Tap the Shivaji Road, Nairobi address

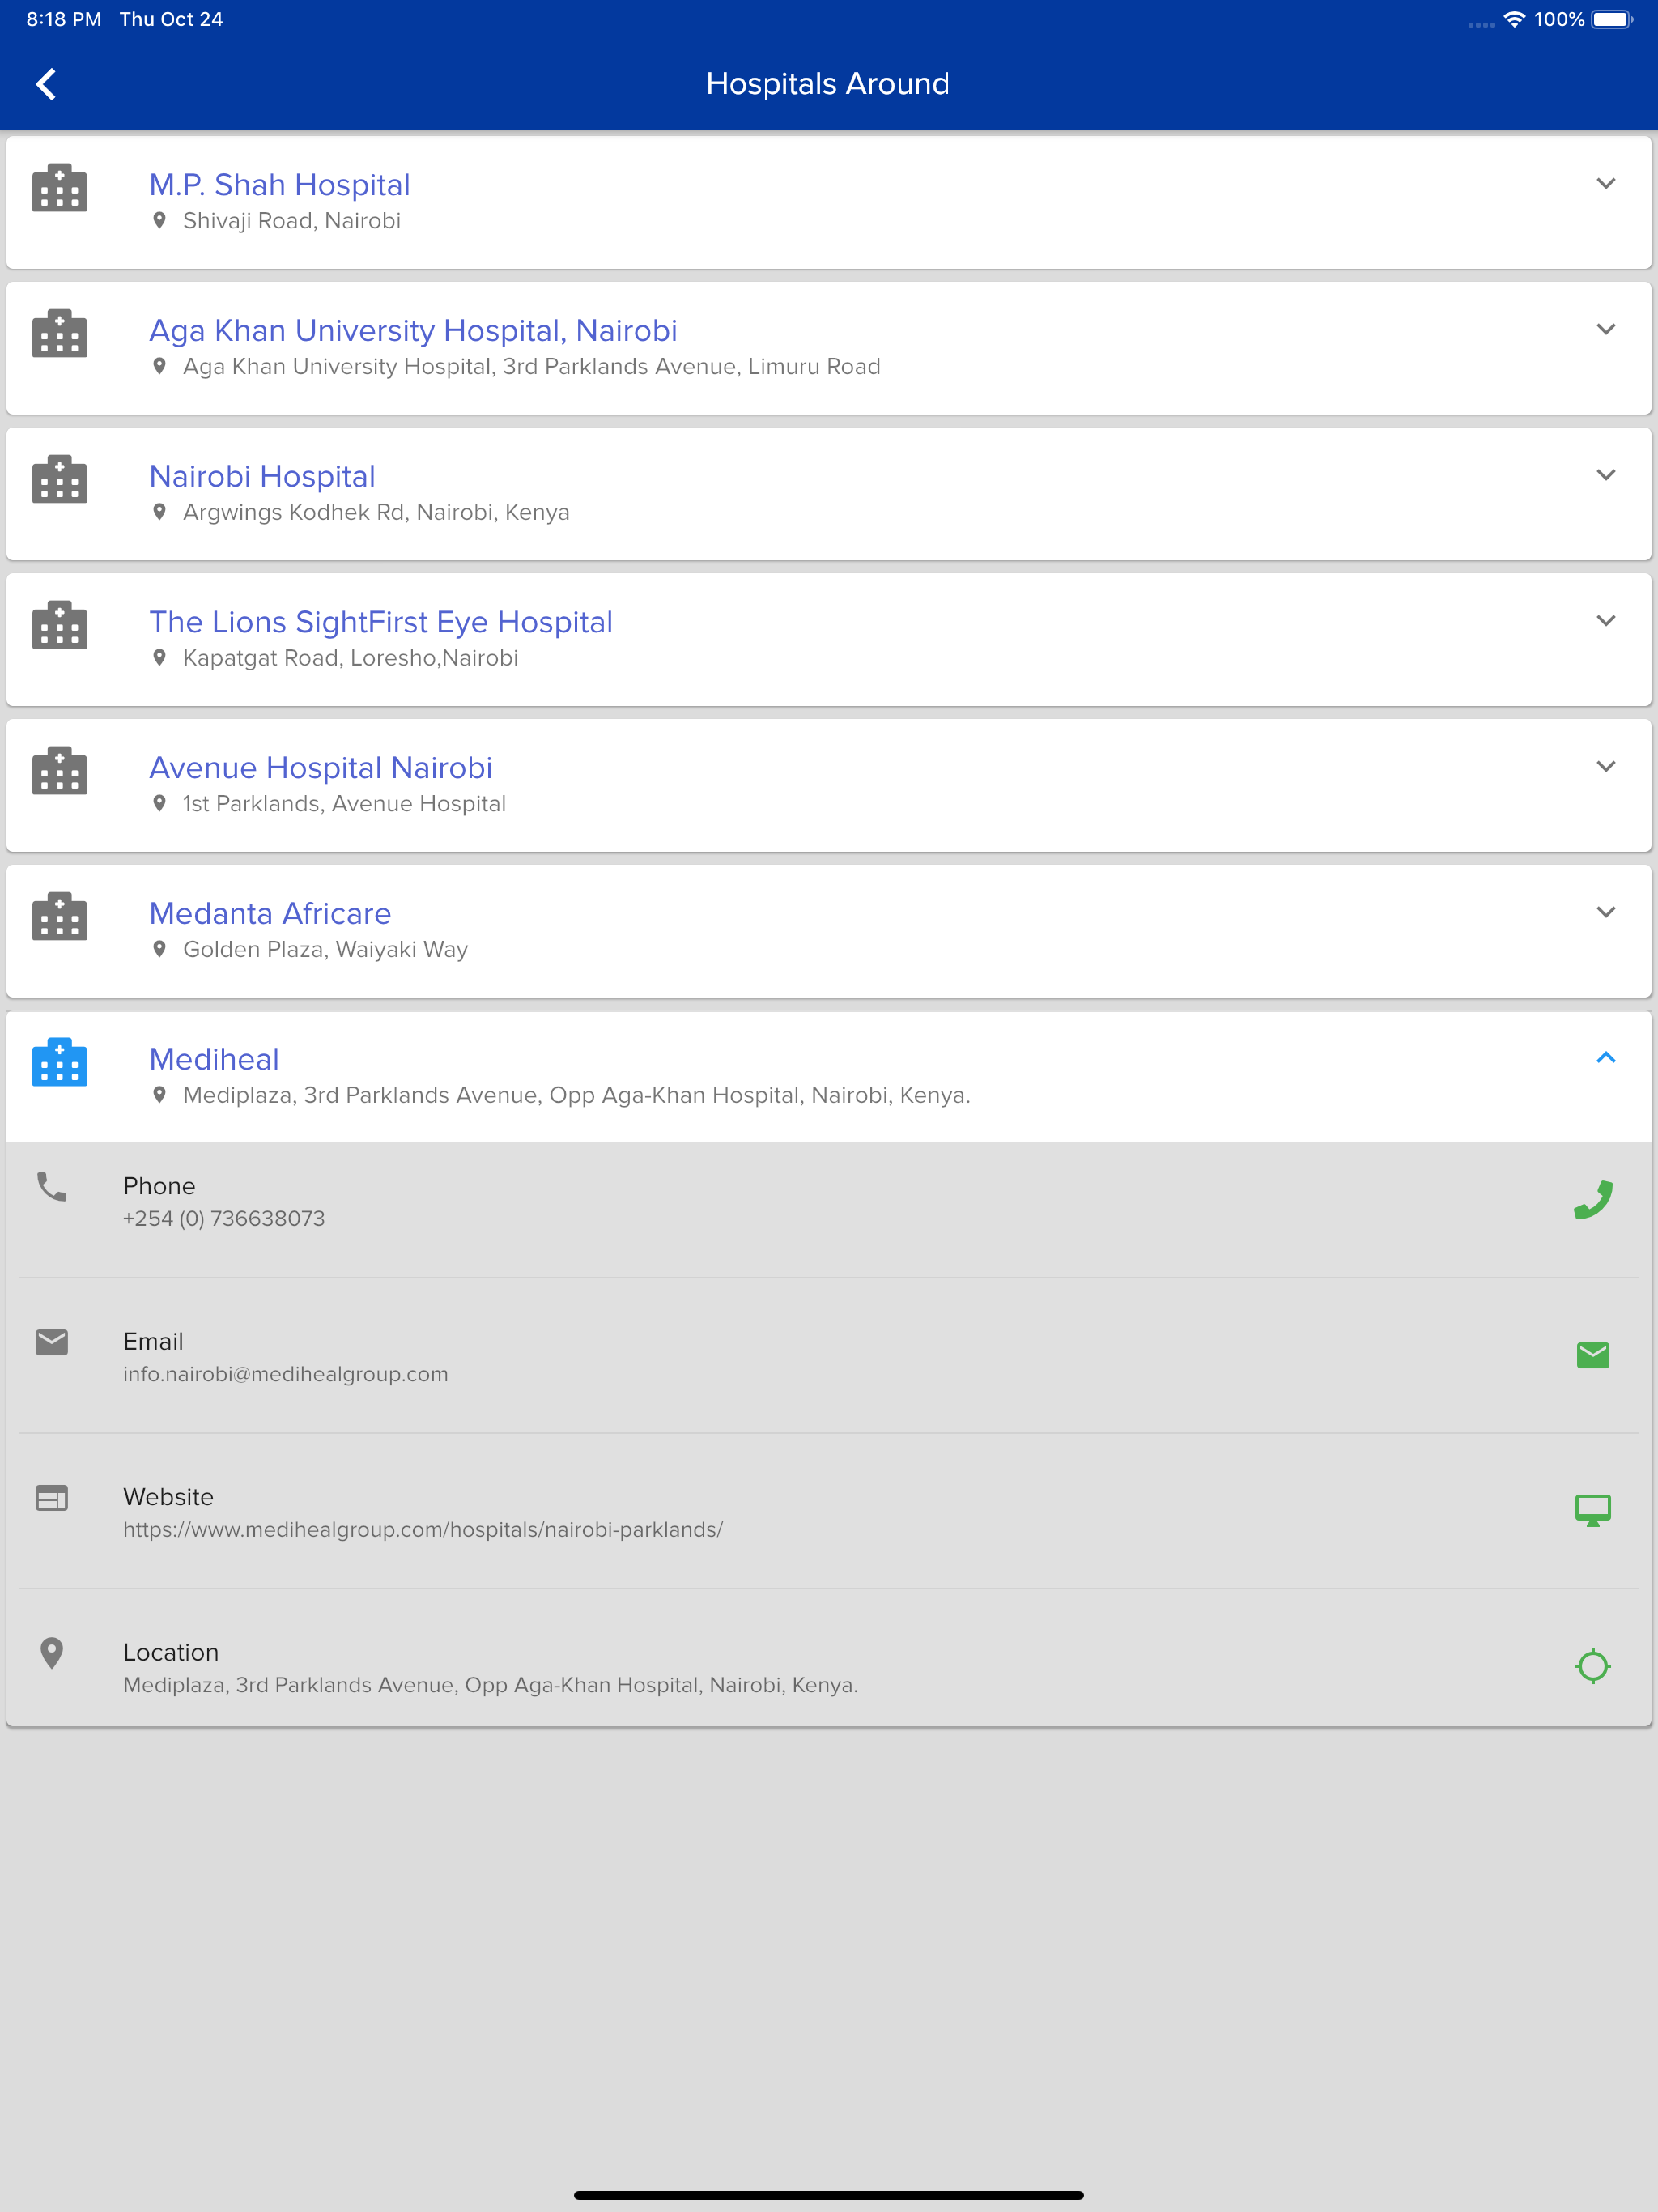click(292, 221)
